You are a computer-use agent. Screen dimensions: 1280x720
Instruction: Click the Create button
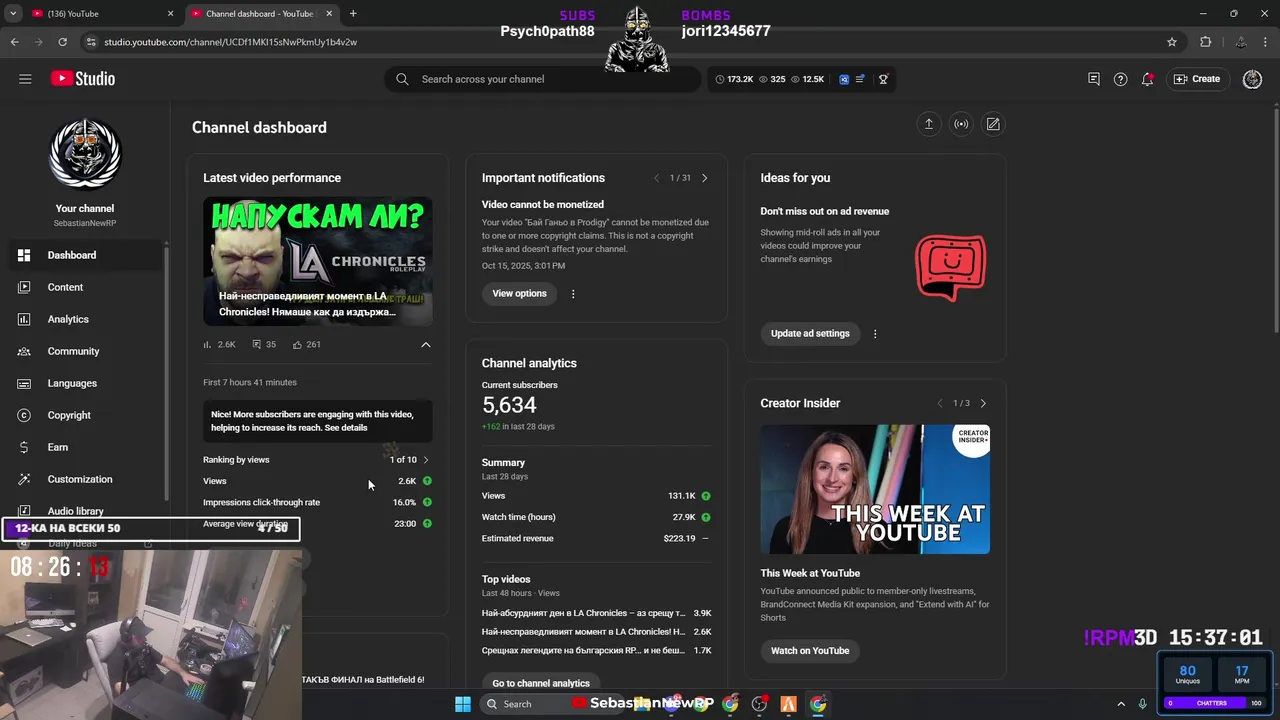[1197, 79]
